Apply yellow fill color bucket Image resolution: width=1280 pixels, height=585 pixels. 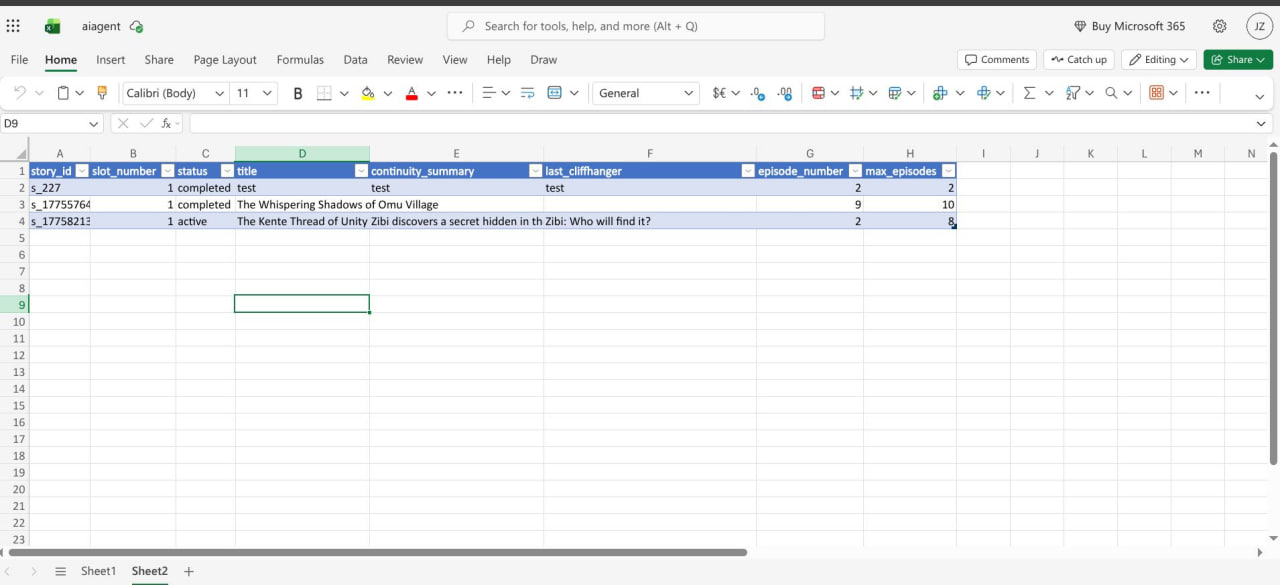[x=367, y=93]
